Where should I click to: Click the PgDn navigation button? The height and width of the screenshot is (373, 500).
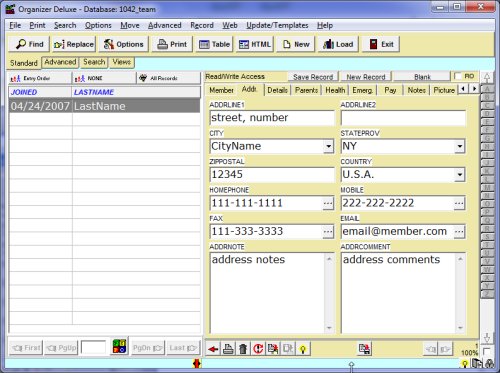point(148,348)
